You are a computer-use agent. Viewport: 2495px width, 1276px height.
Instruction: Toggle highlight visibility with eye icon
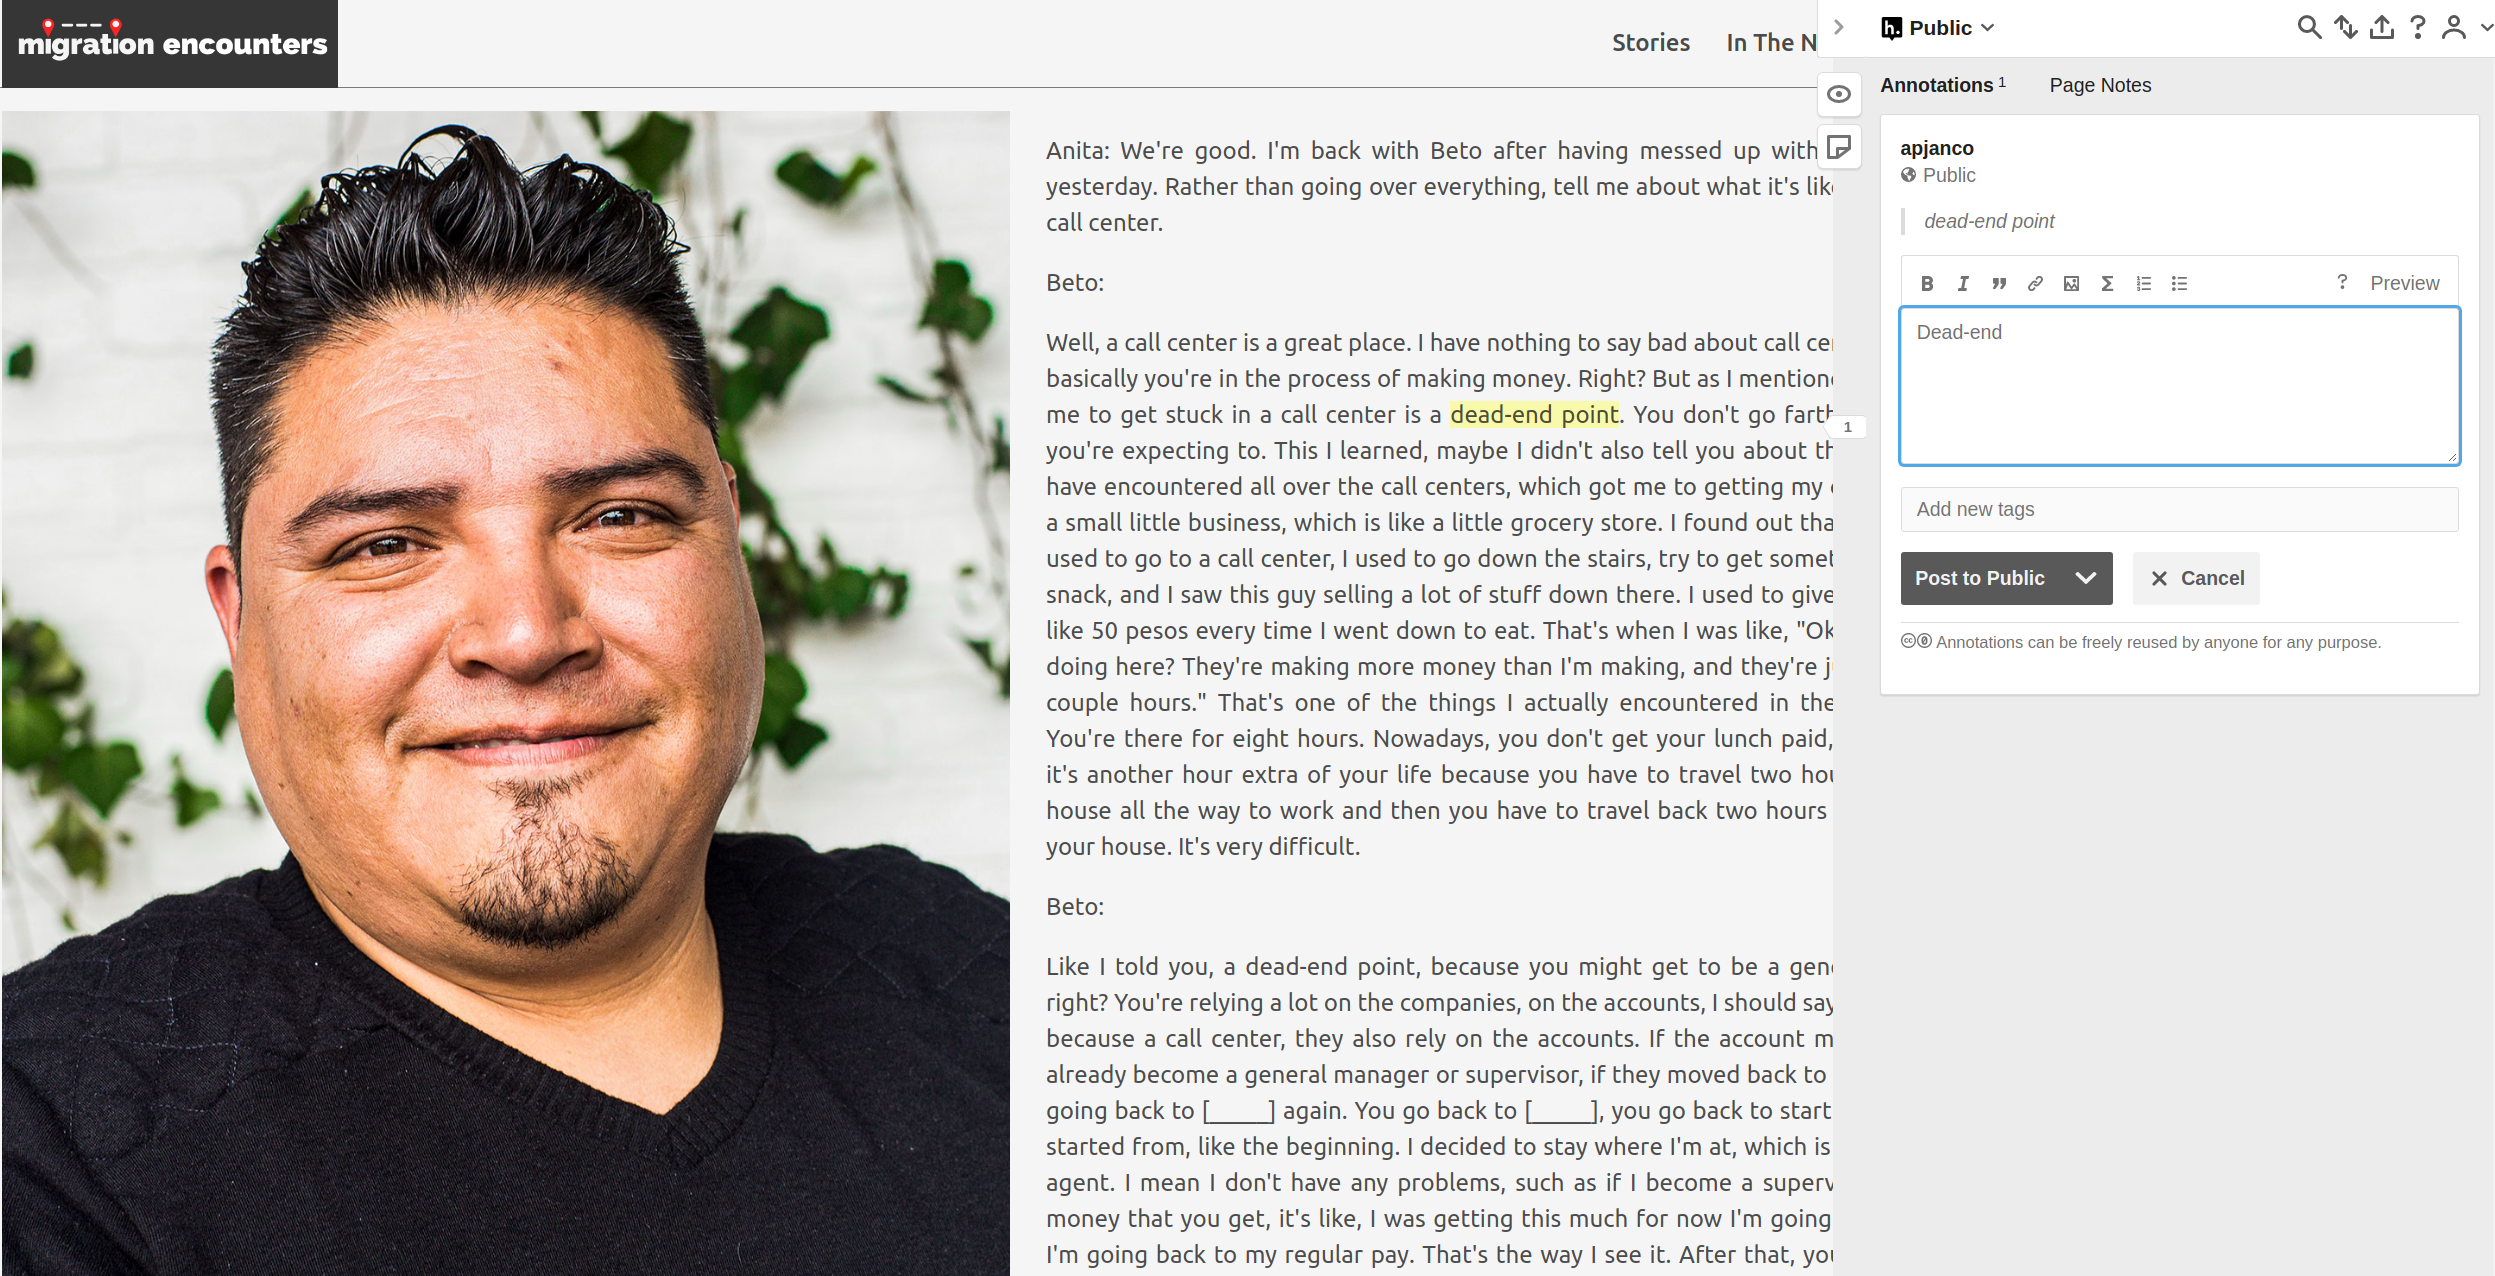1838,94
